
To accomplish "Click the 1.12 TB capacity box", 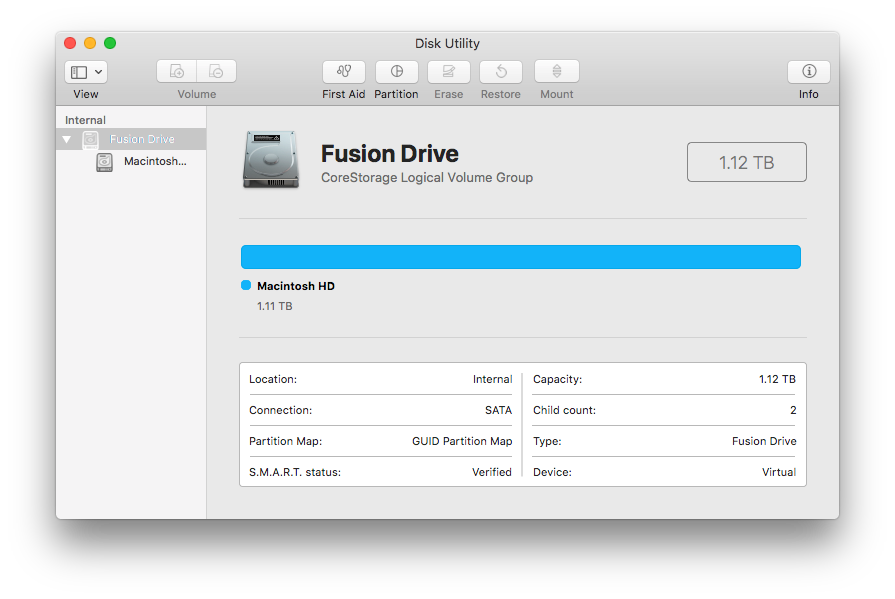I will click(x=746, y=162).
